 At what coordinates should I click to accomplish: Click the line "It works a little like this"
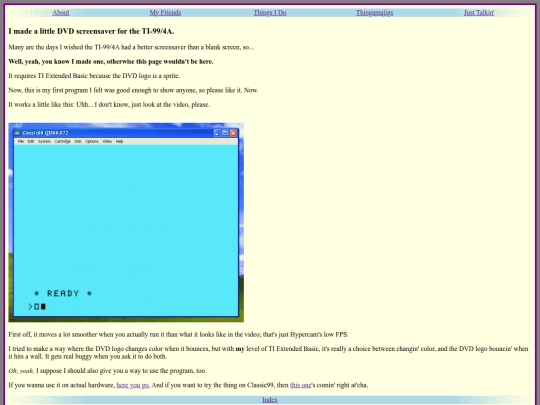109,105
